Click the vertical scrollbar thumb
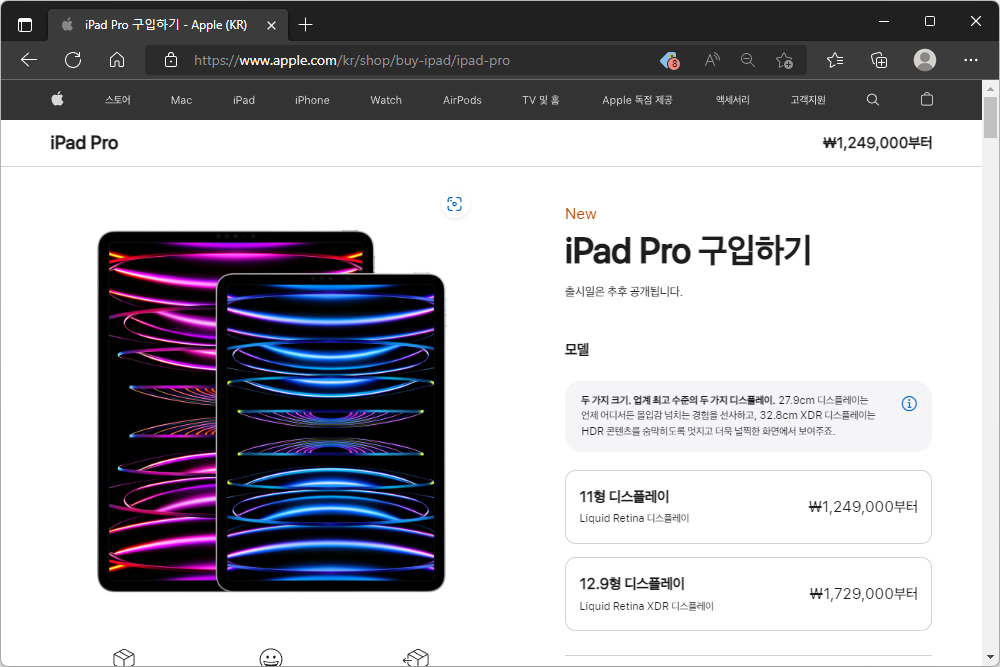1000x667 pixels. tap(990, 117)
